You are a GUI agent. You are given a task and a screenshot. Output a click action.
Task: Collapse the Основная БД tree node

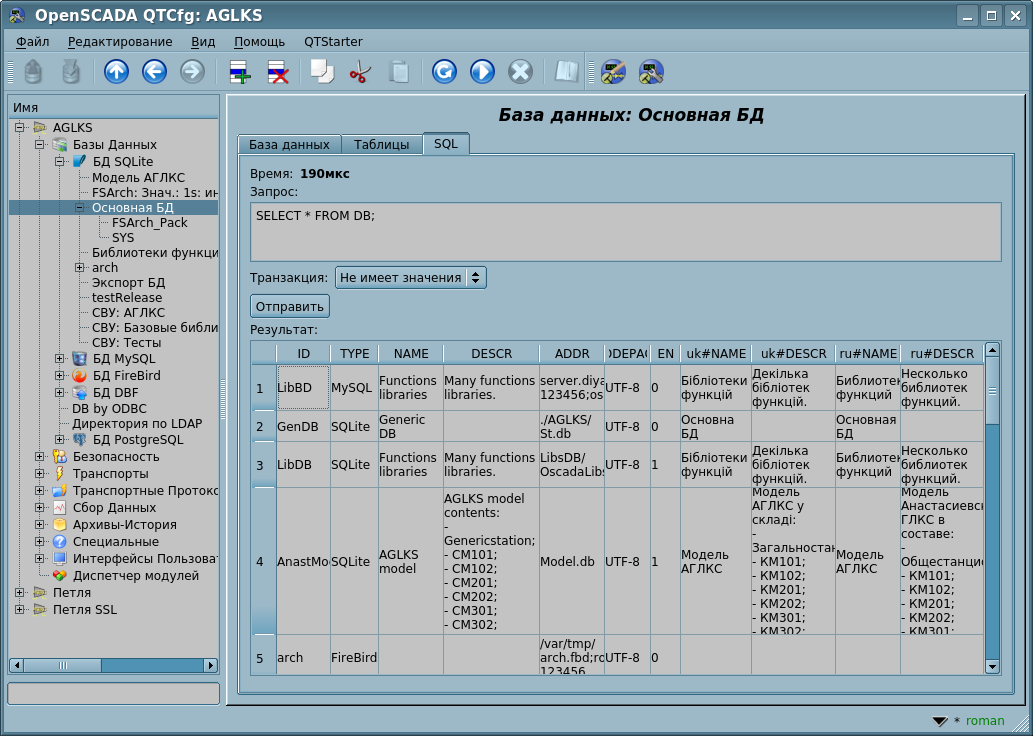pos(80,208)
